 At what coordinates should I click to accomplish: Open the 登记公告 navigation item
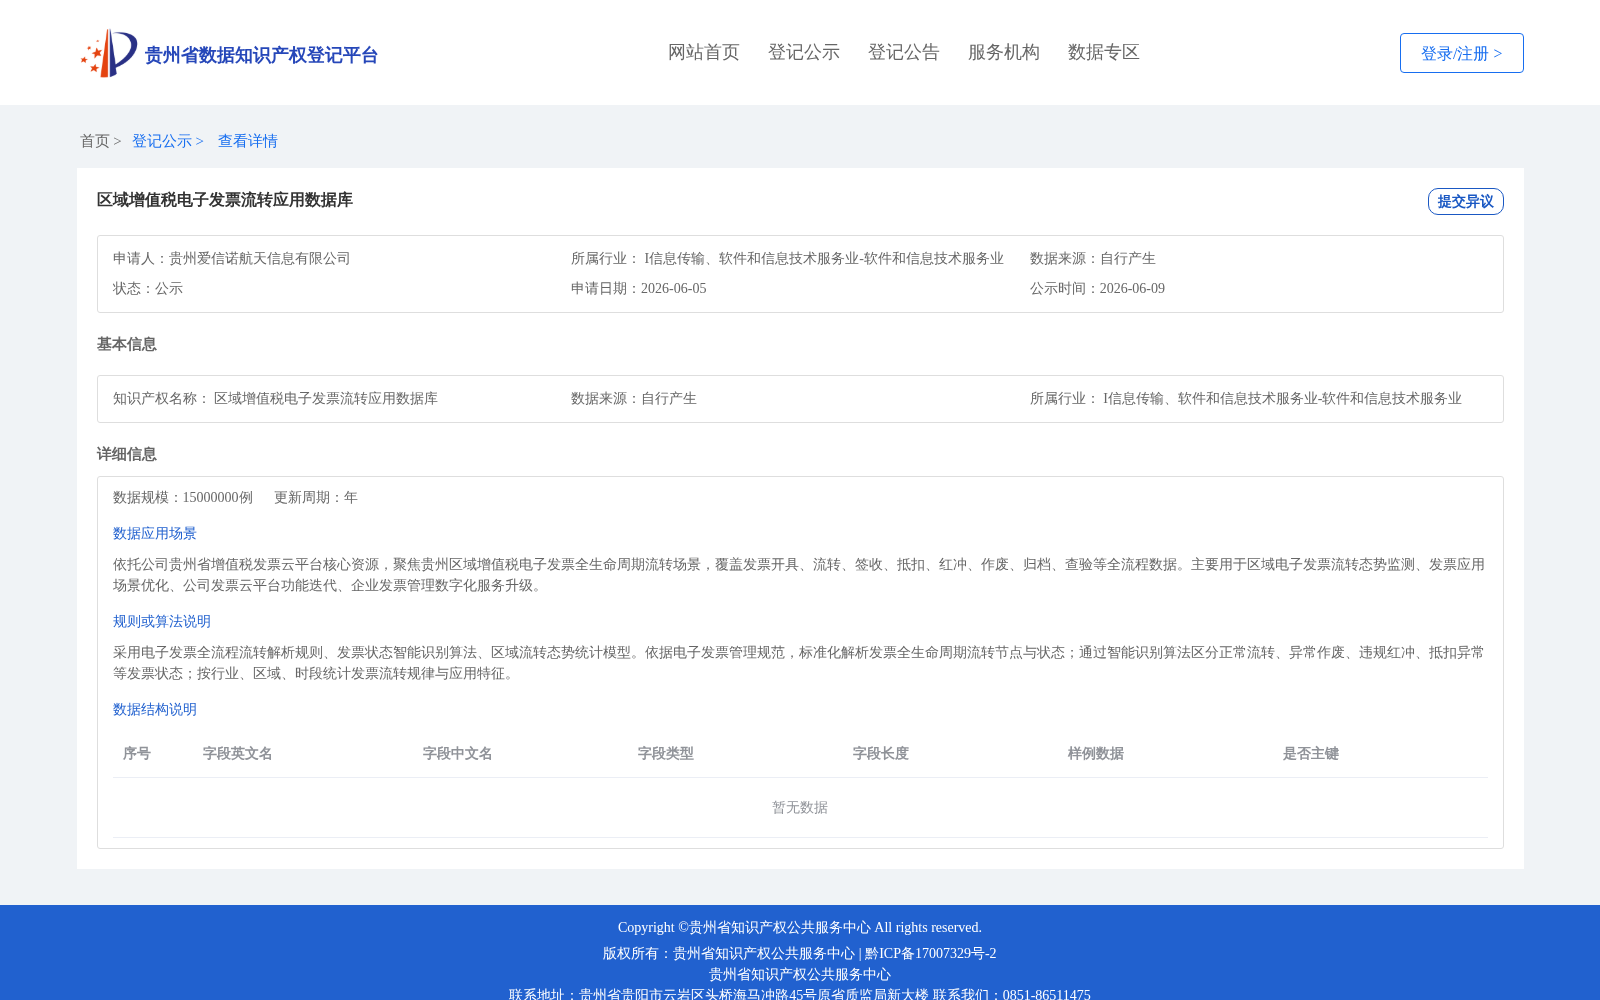click(904, 52)
